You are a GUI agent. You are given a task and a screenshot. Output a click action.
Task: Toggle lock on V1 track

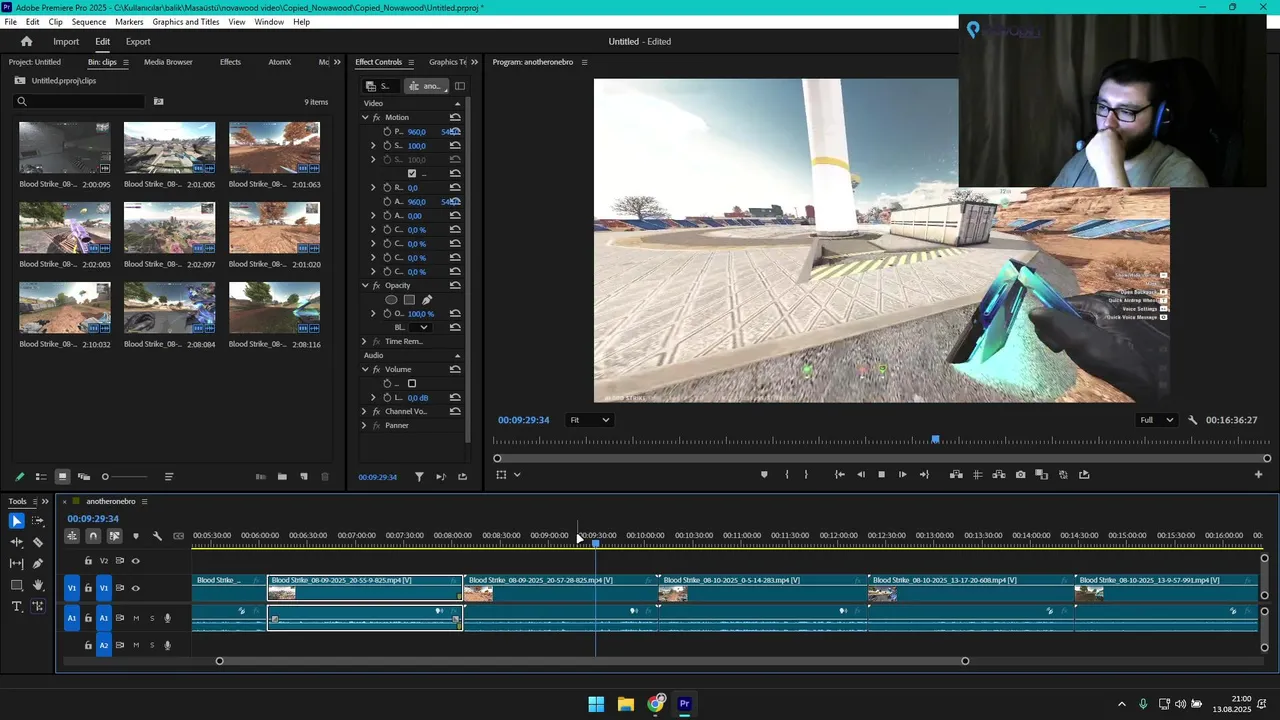pos(88,588)
